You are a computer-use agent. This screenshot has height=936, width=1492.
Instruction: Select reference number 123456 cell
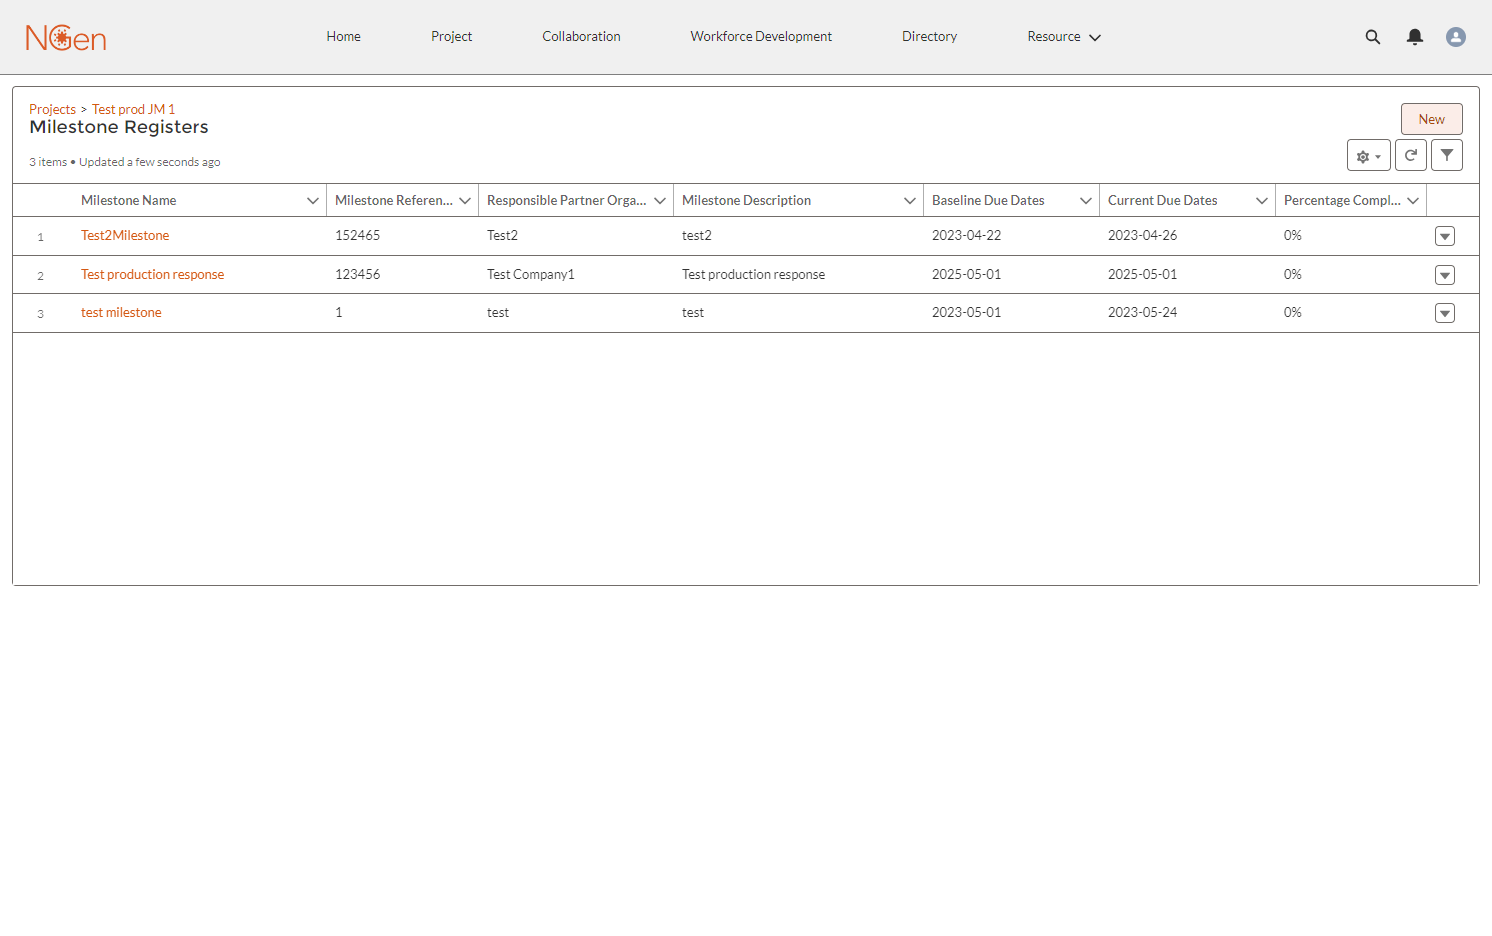(x=357, y=275)
